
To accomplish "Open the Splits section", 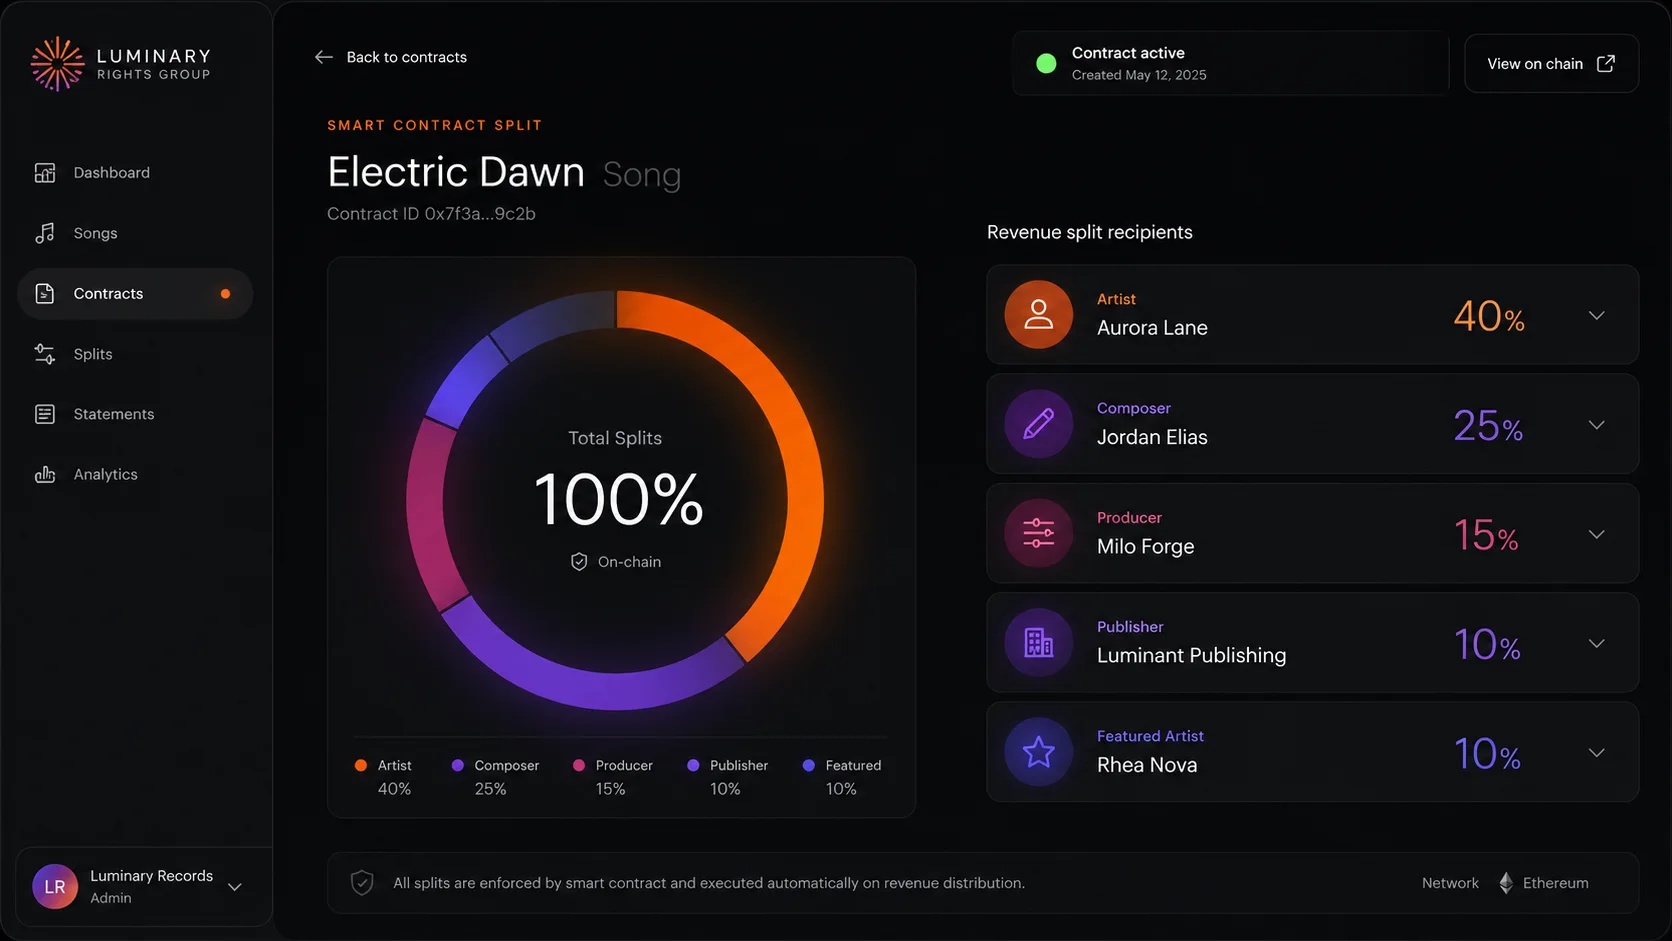I will click(x=135, y=354).
